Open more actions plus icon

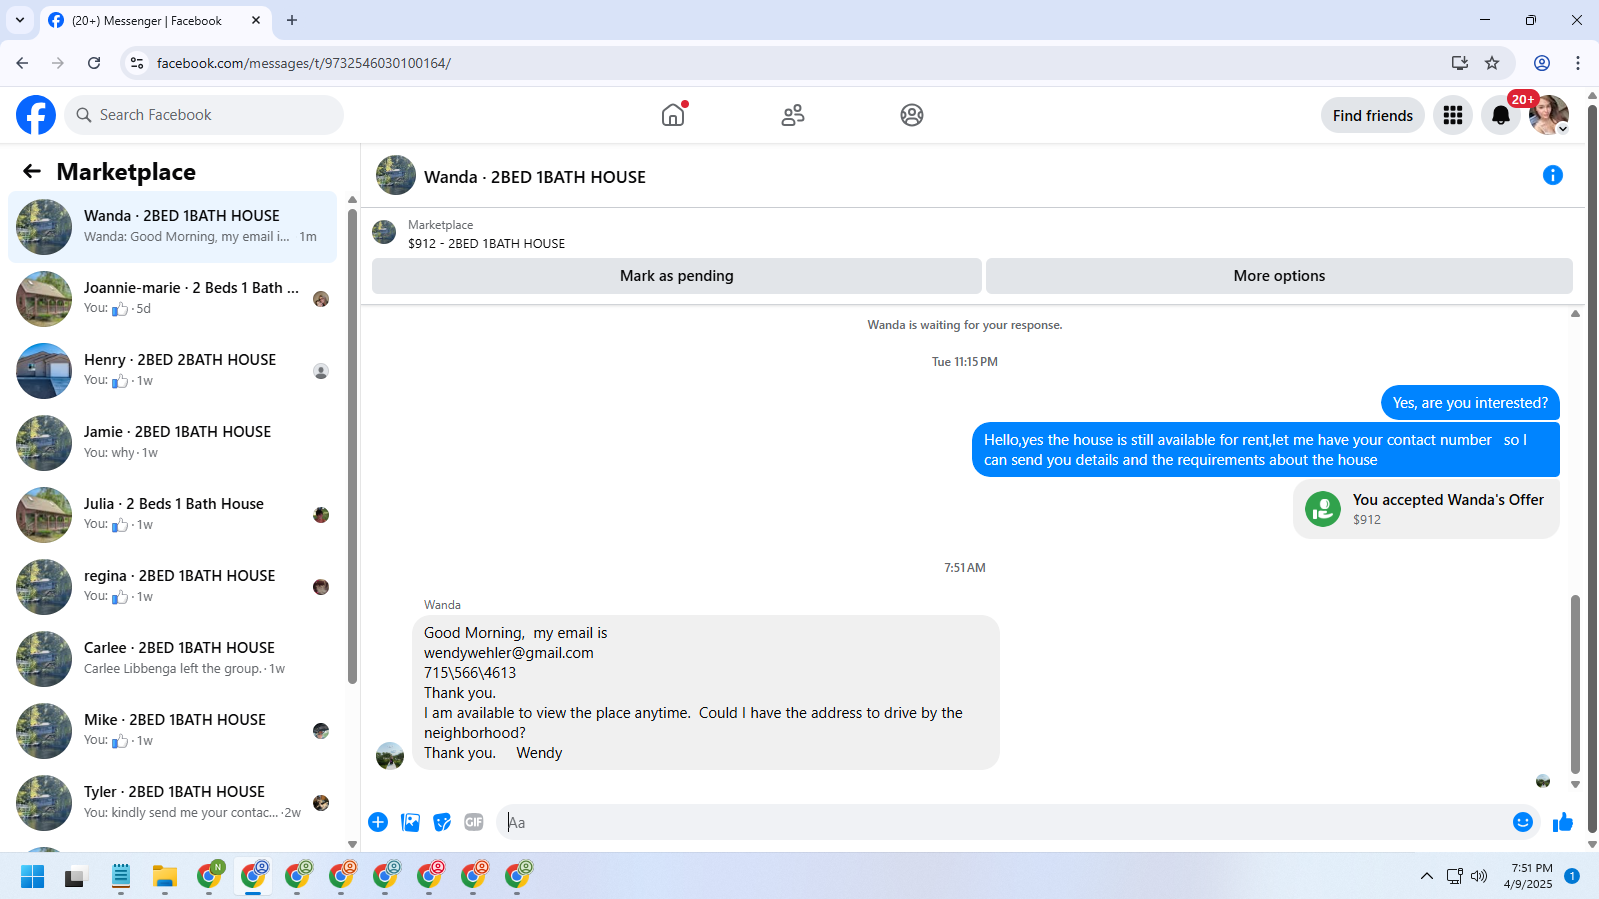pyautogui.click(x=378, y=822)
